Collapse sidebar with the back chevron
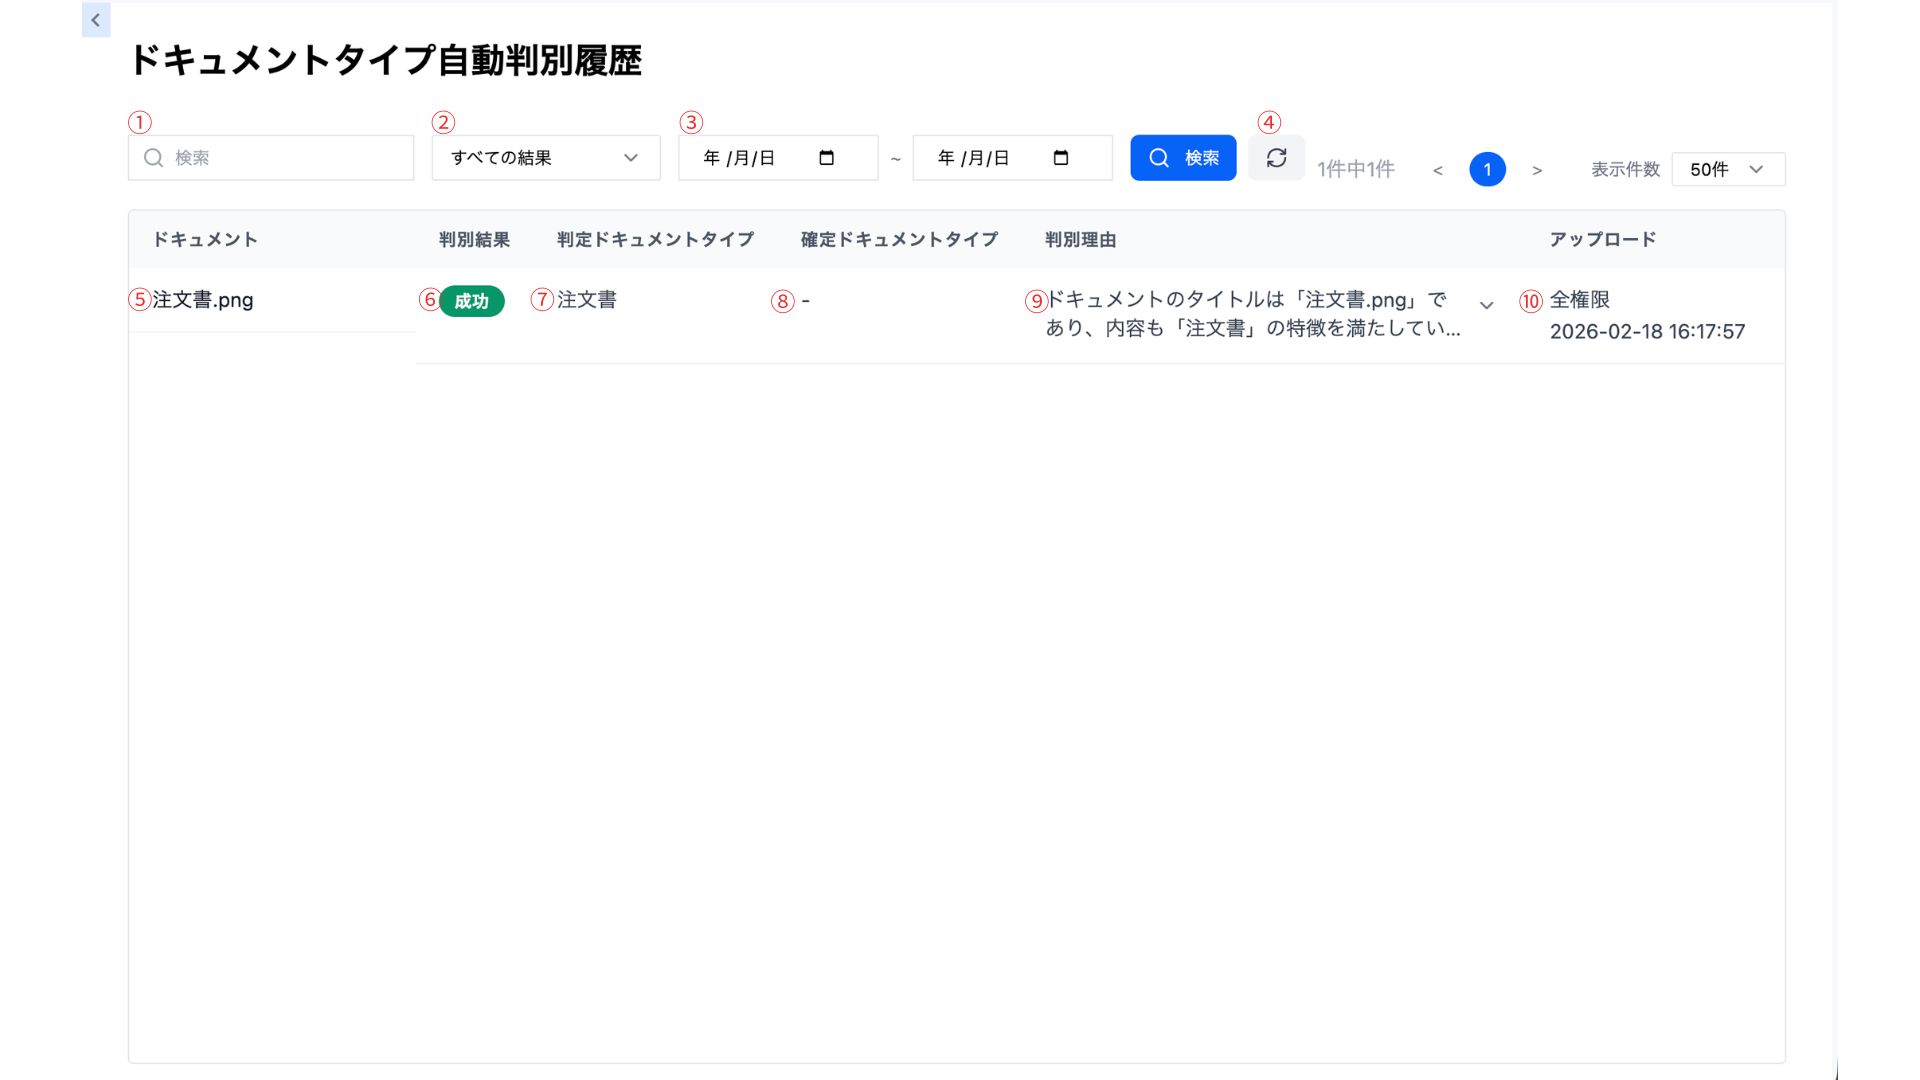1920x1080 pixels. click(96, 20)
